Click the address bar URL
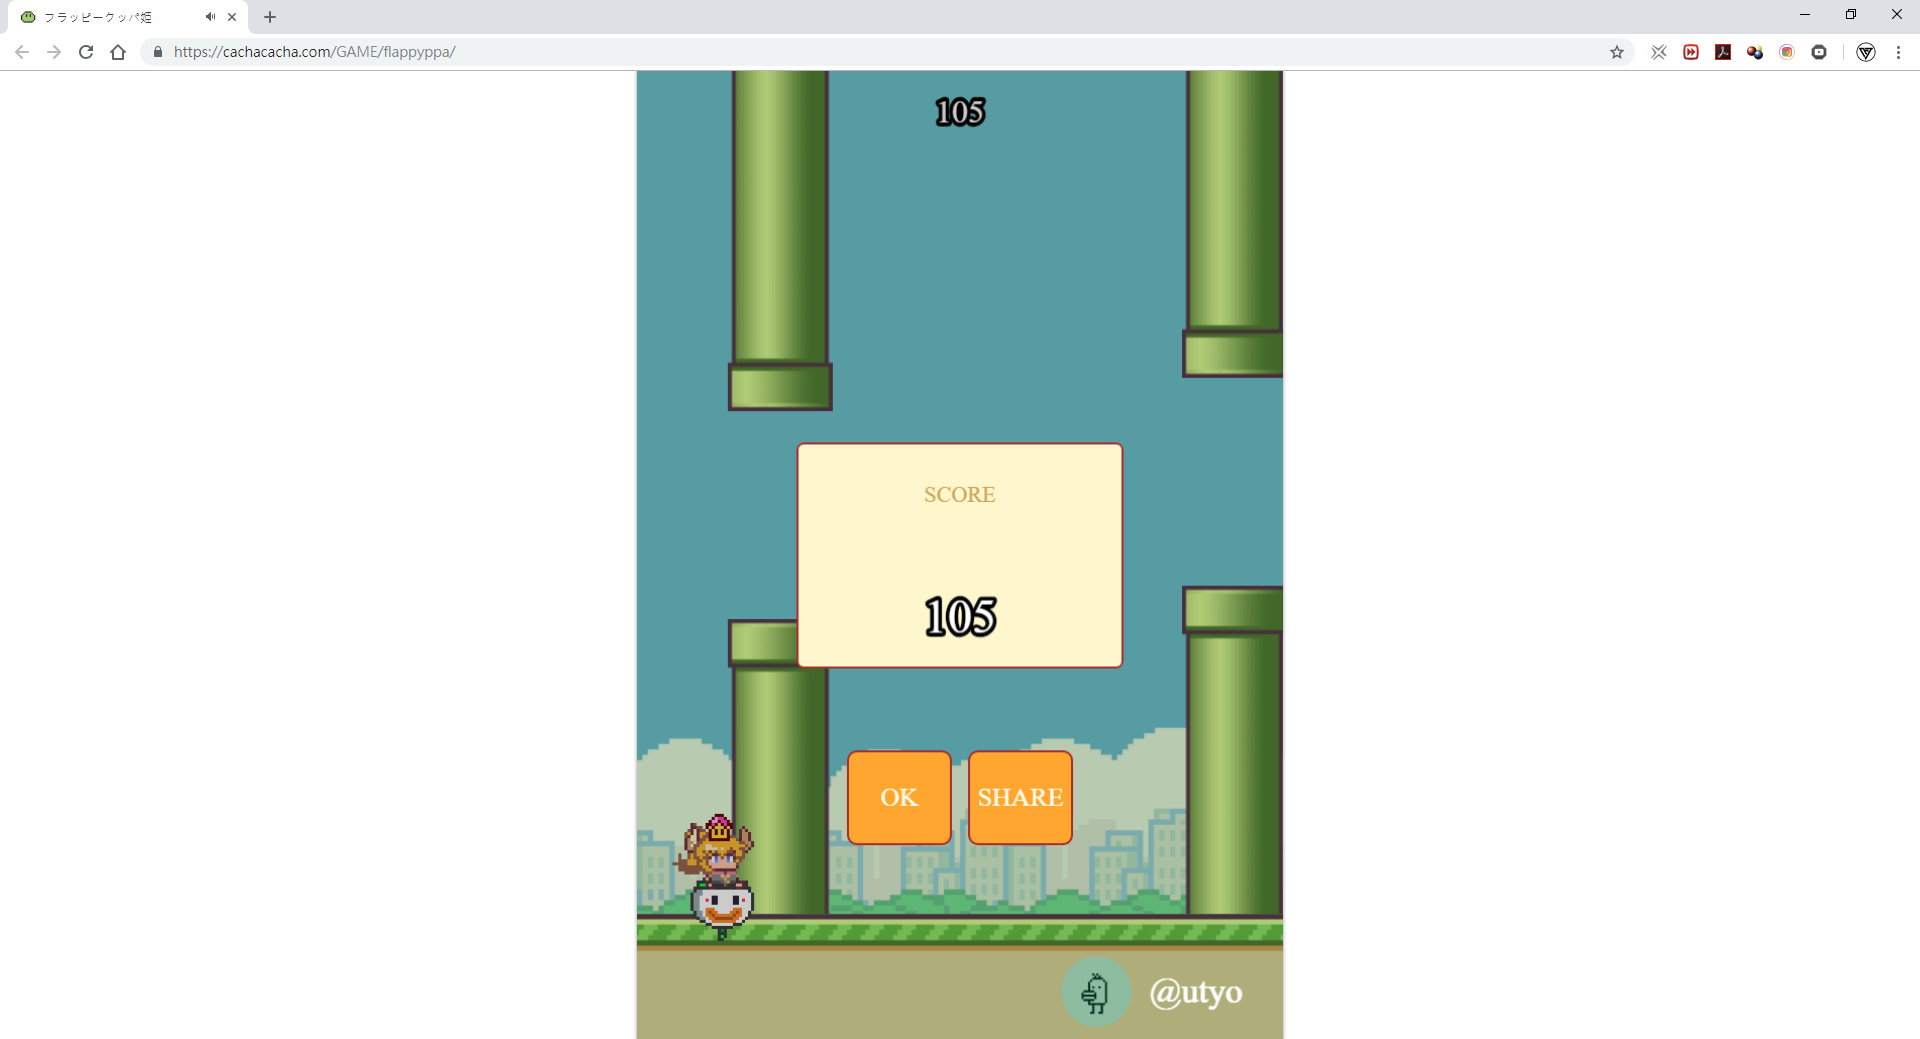The width and height of the screenshot is (1920, 1039). pos(314,52)
